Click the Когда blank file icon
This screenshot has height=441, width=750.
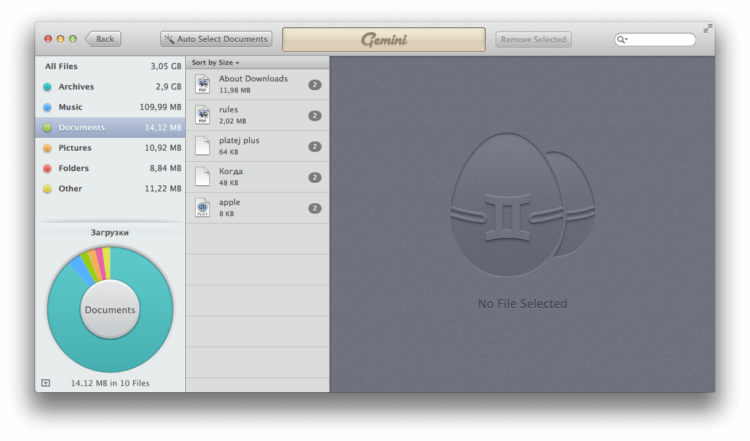point(203,177)
